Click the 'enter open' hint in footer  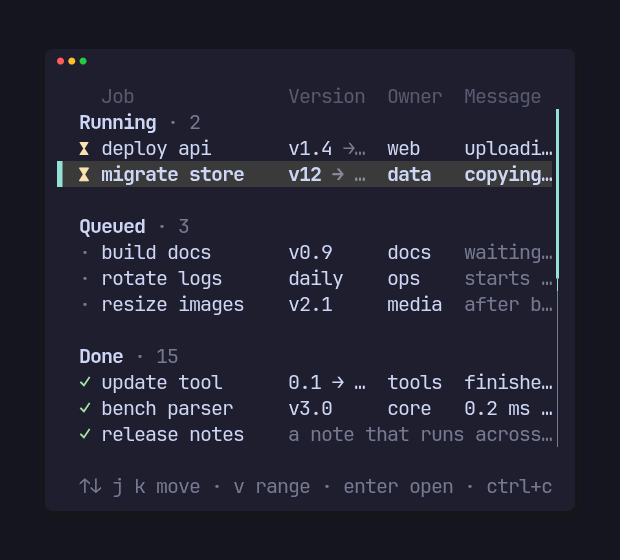[398, 486]
